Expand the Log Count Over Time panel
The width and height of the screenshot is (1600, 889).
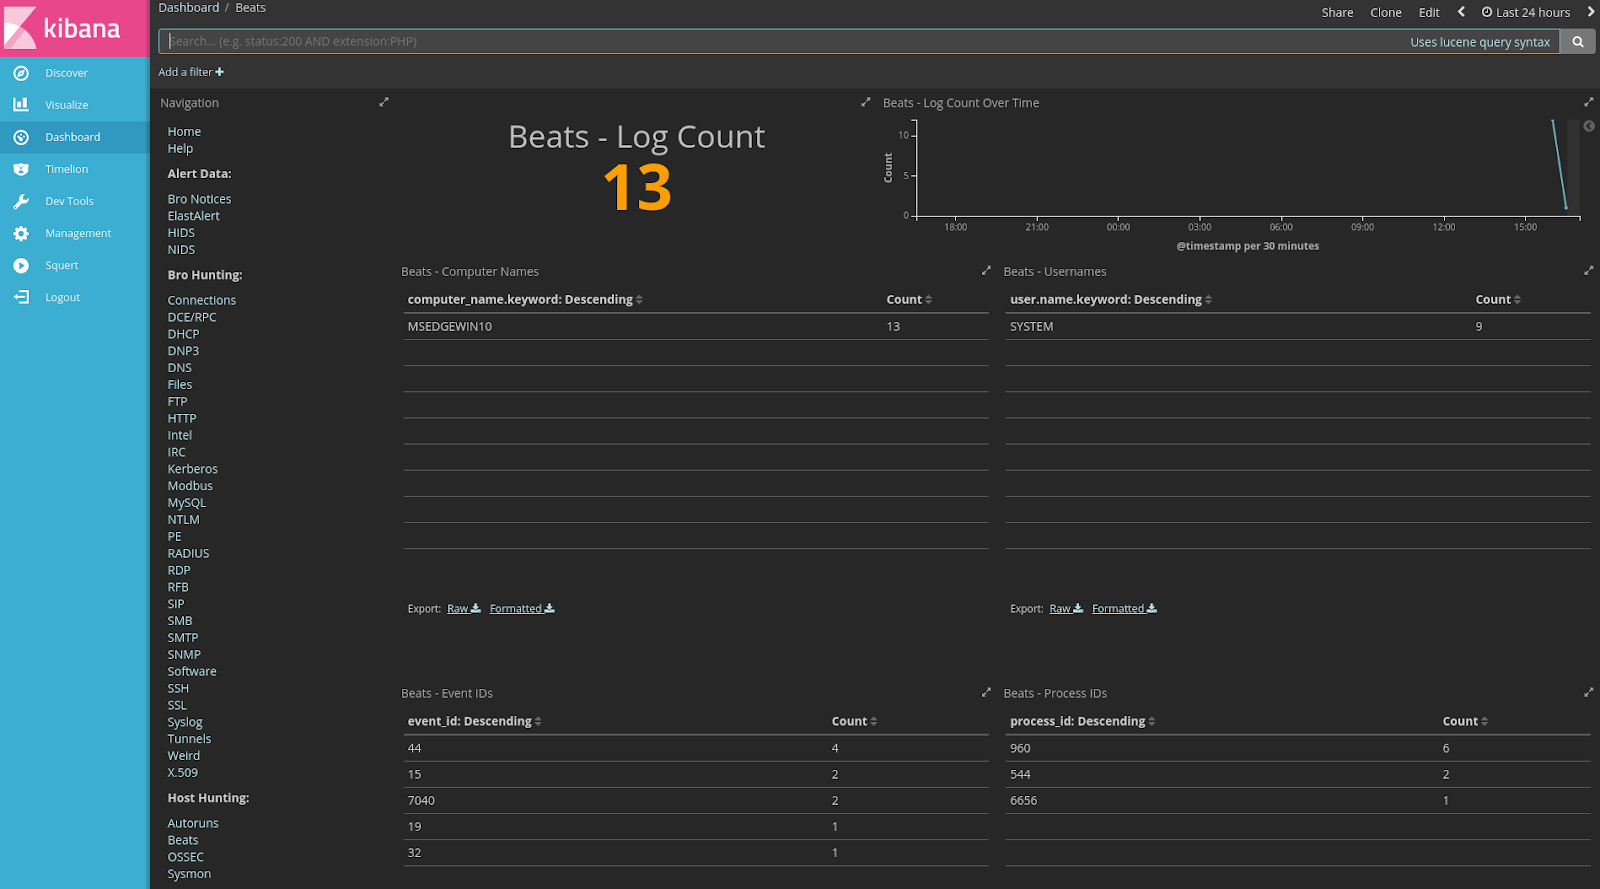pyautogui.click(x=1589, y=102)
